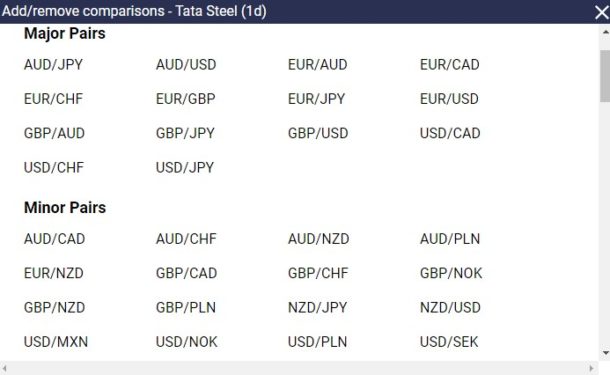Choose the EUR/NZD pair
610x375 pixels.
[x=54, y=273]
